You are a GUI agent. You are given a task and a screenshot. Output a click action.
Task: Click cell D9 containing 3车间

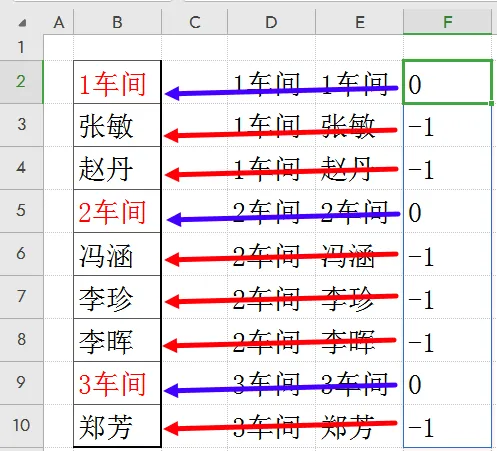tap(271, 383)
